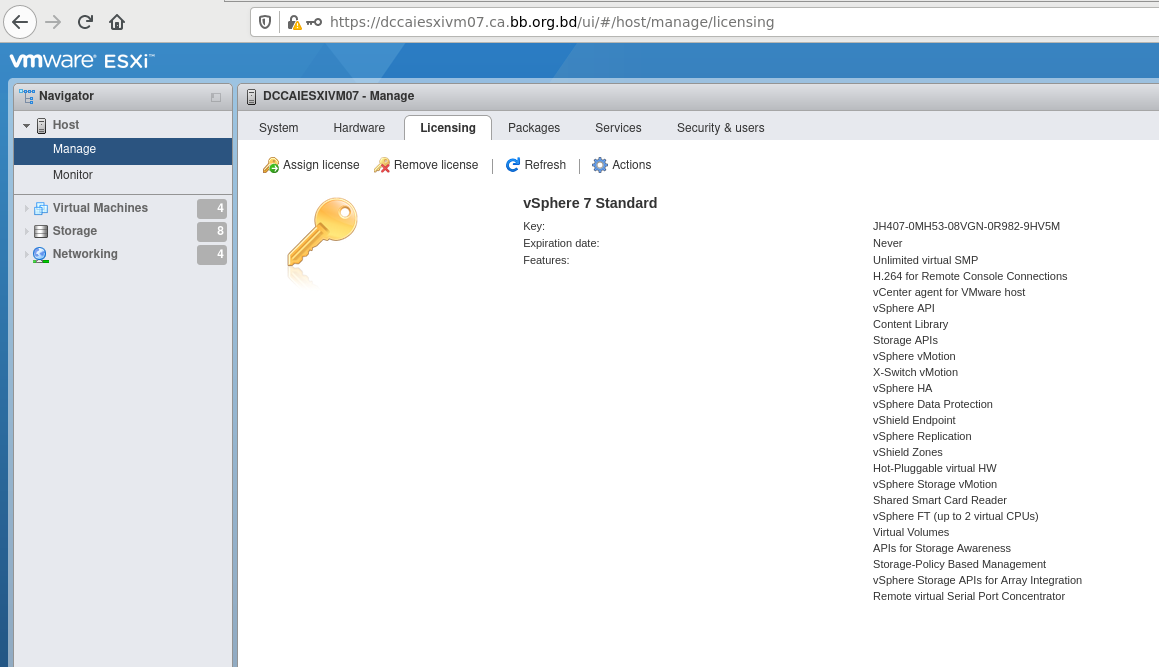
Task: Collapse the Host tree node arrow
Action: (x=27, y=126)
